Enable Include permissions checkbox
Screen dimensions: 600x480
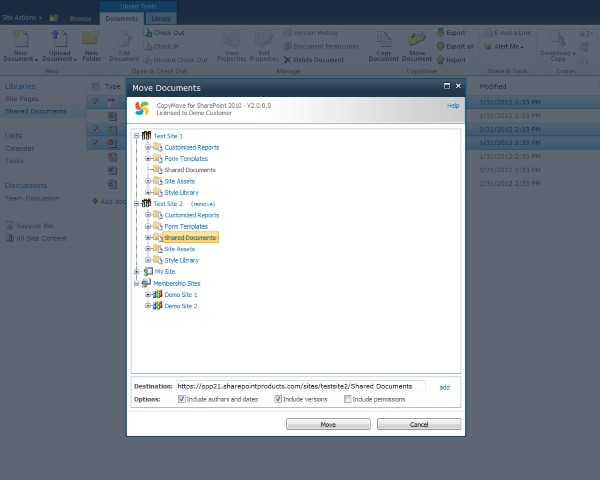click(347, 399)
